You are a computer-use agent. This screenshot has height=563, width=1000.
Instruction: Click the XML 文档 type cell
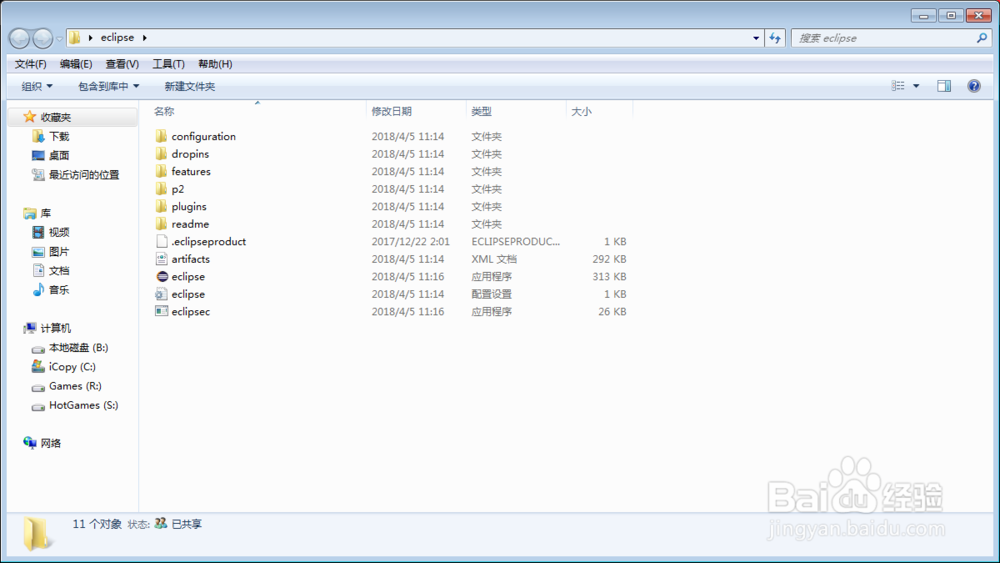(494, 259)
